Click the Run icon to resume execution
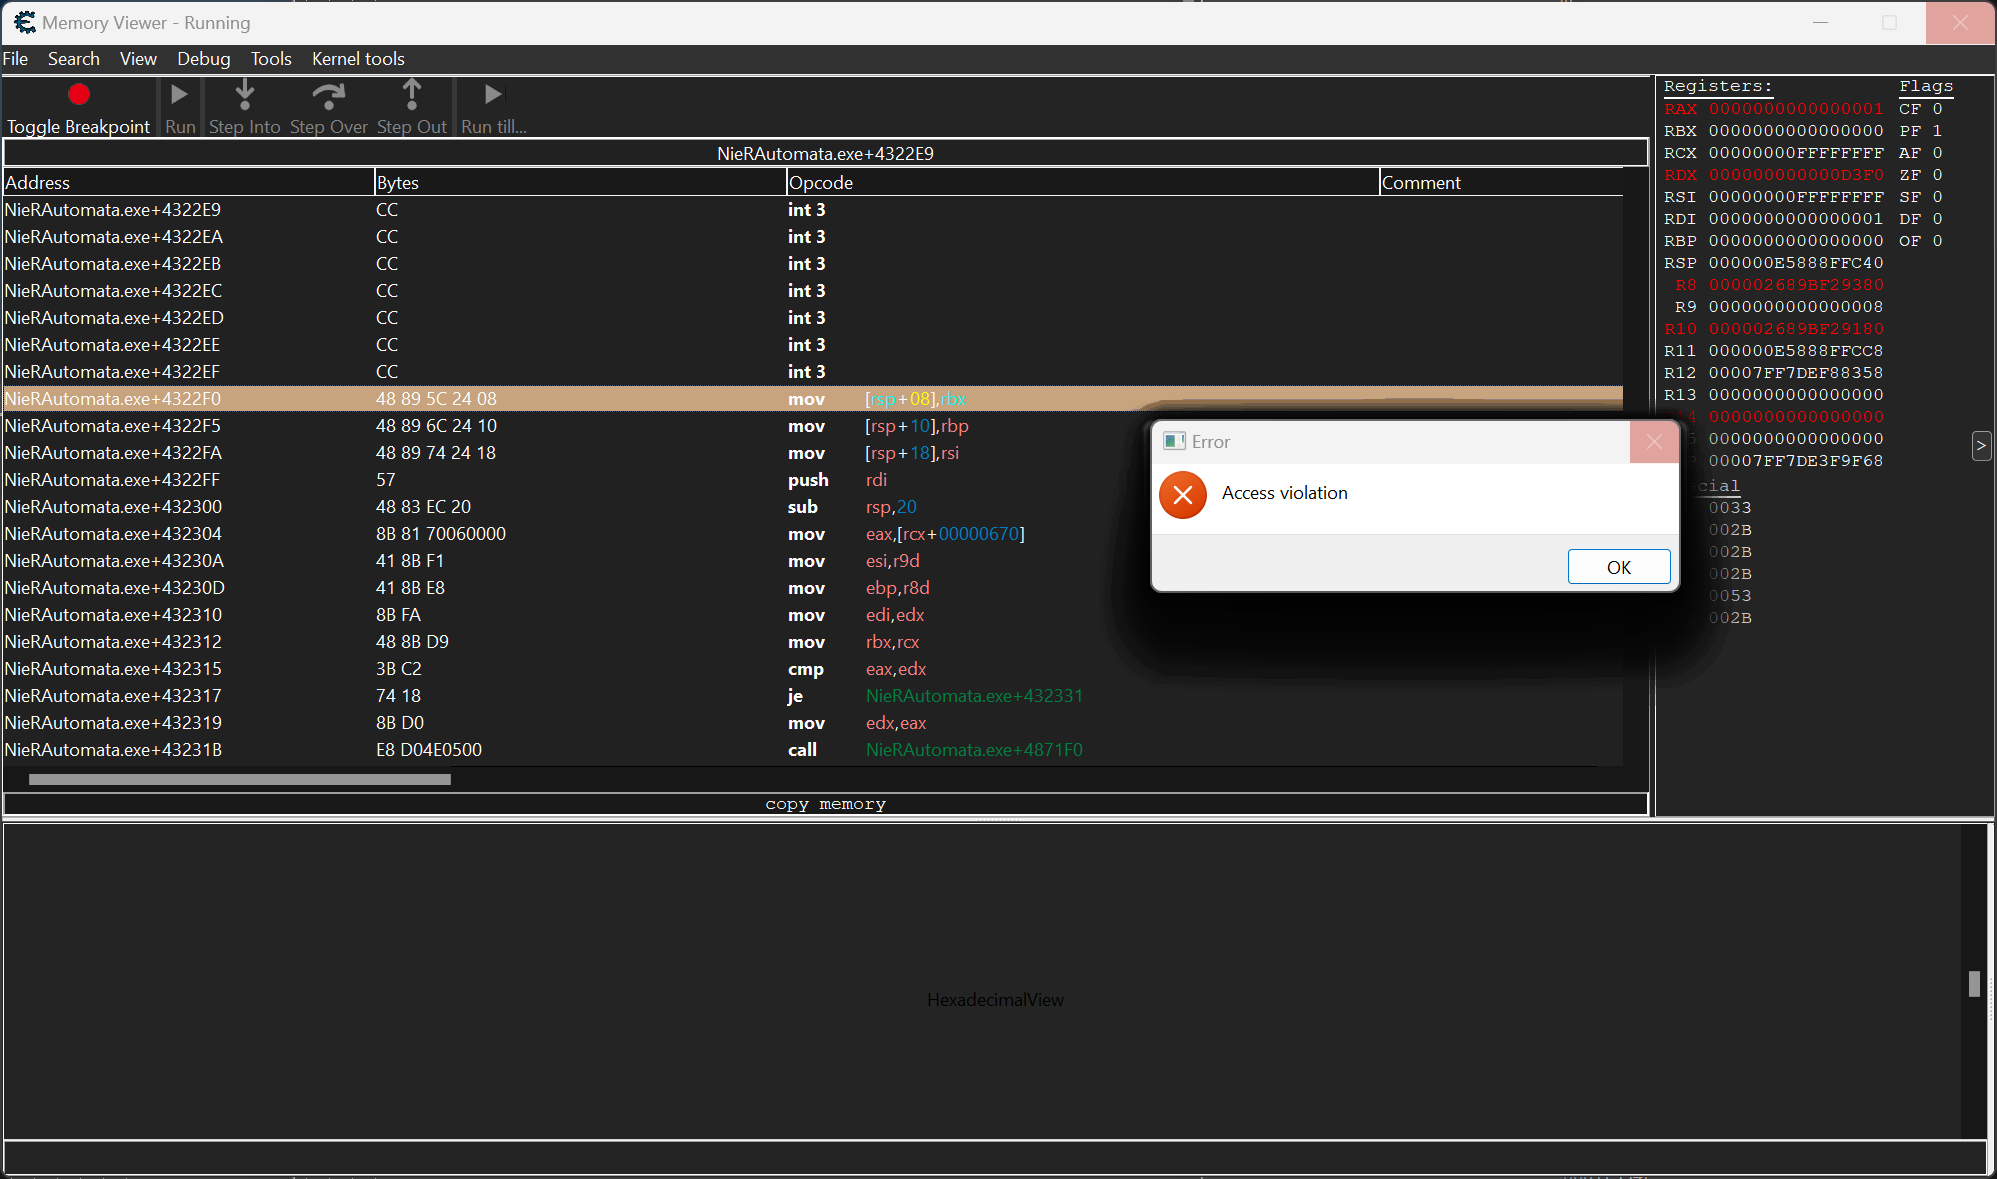Viewport: 1997px width, 1179px height. (180, 94)
